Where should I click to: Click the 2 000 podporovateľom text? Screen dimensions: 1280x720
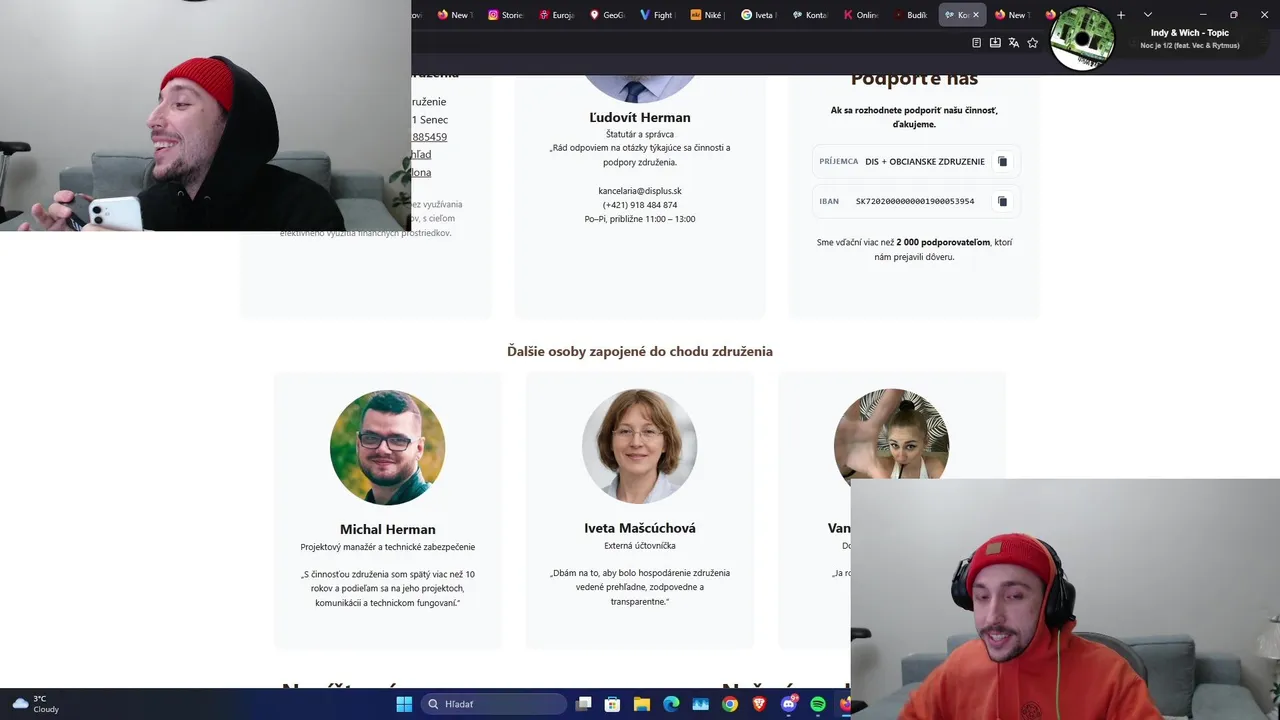(943, 242)
